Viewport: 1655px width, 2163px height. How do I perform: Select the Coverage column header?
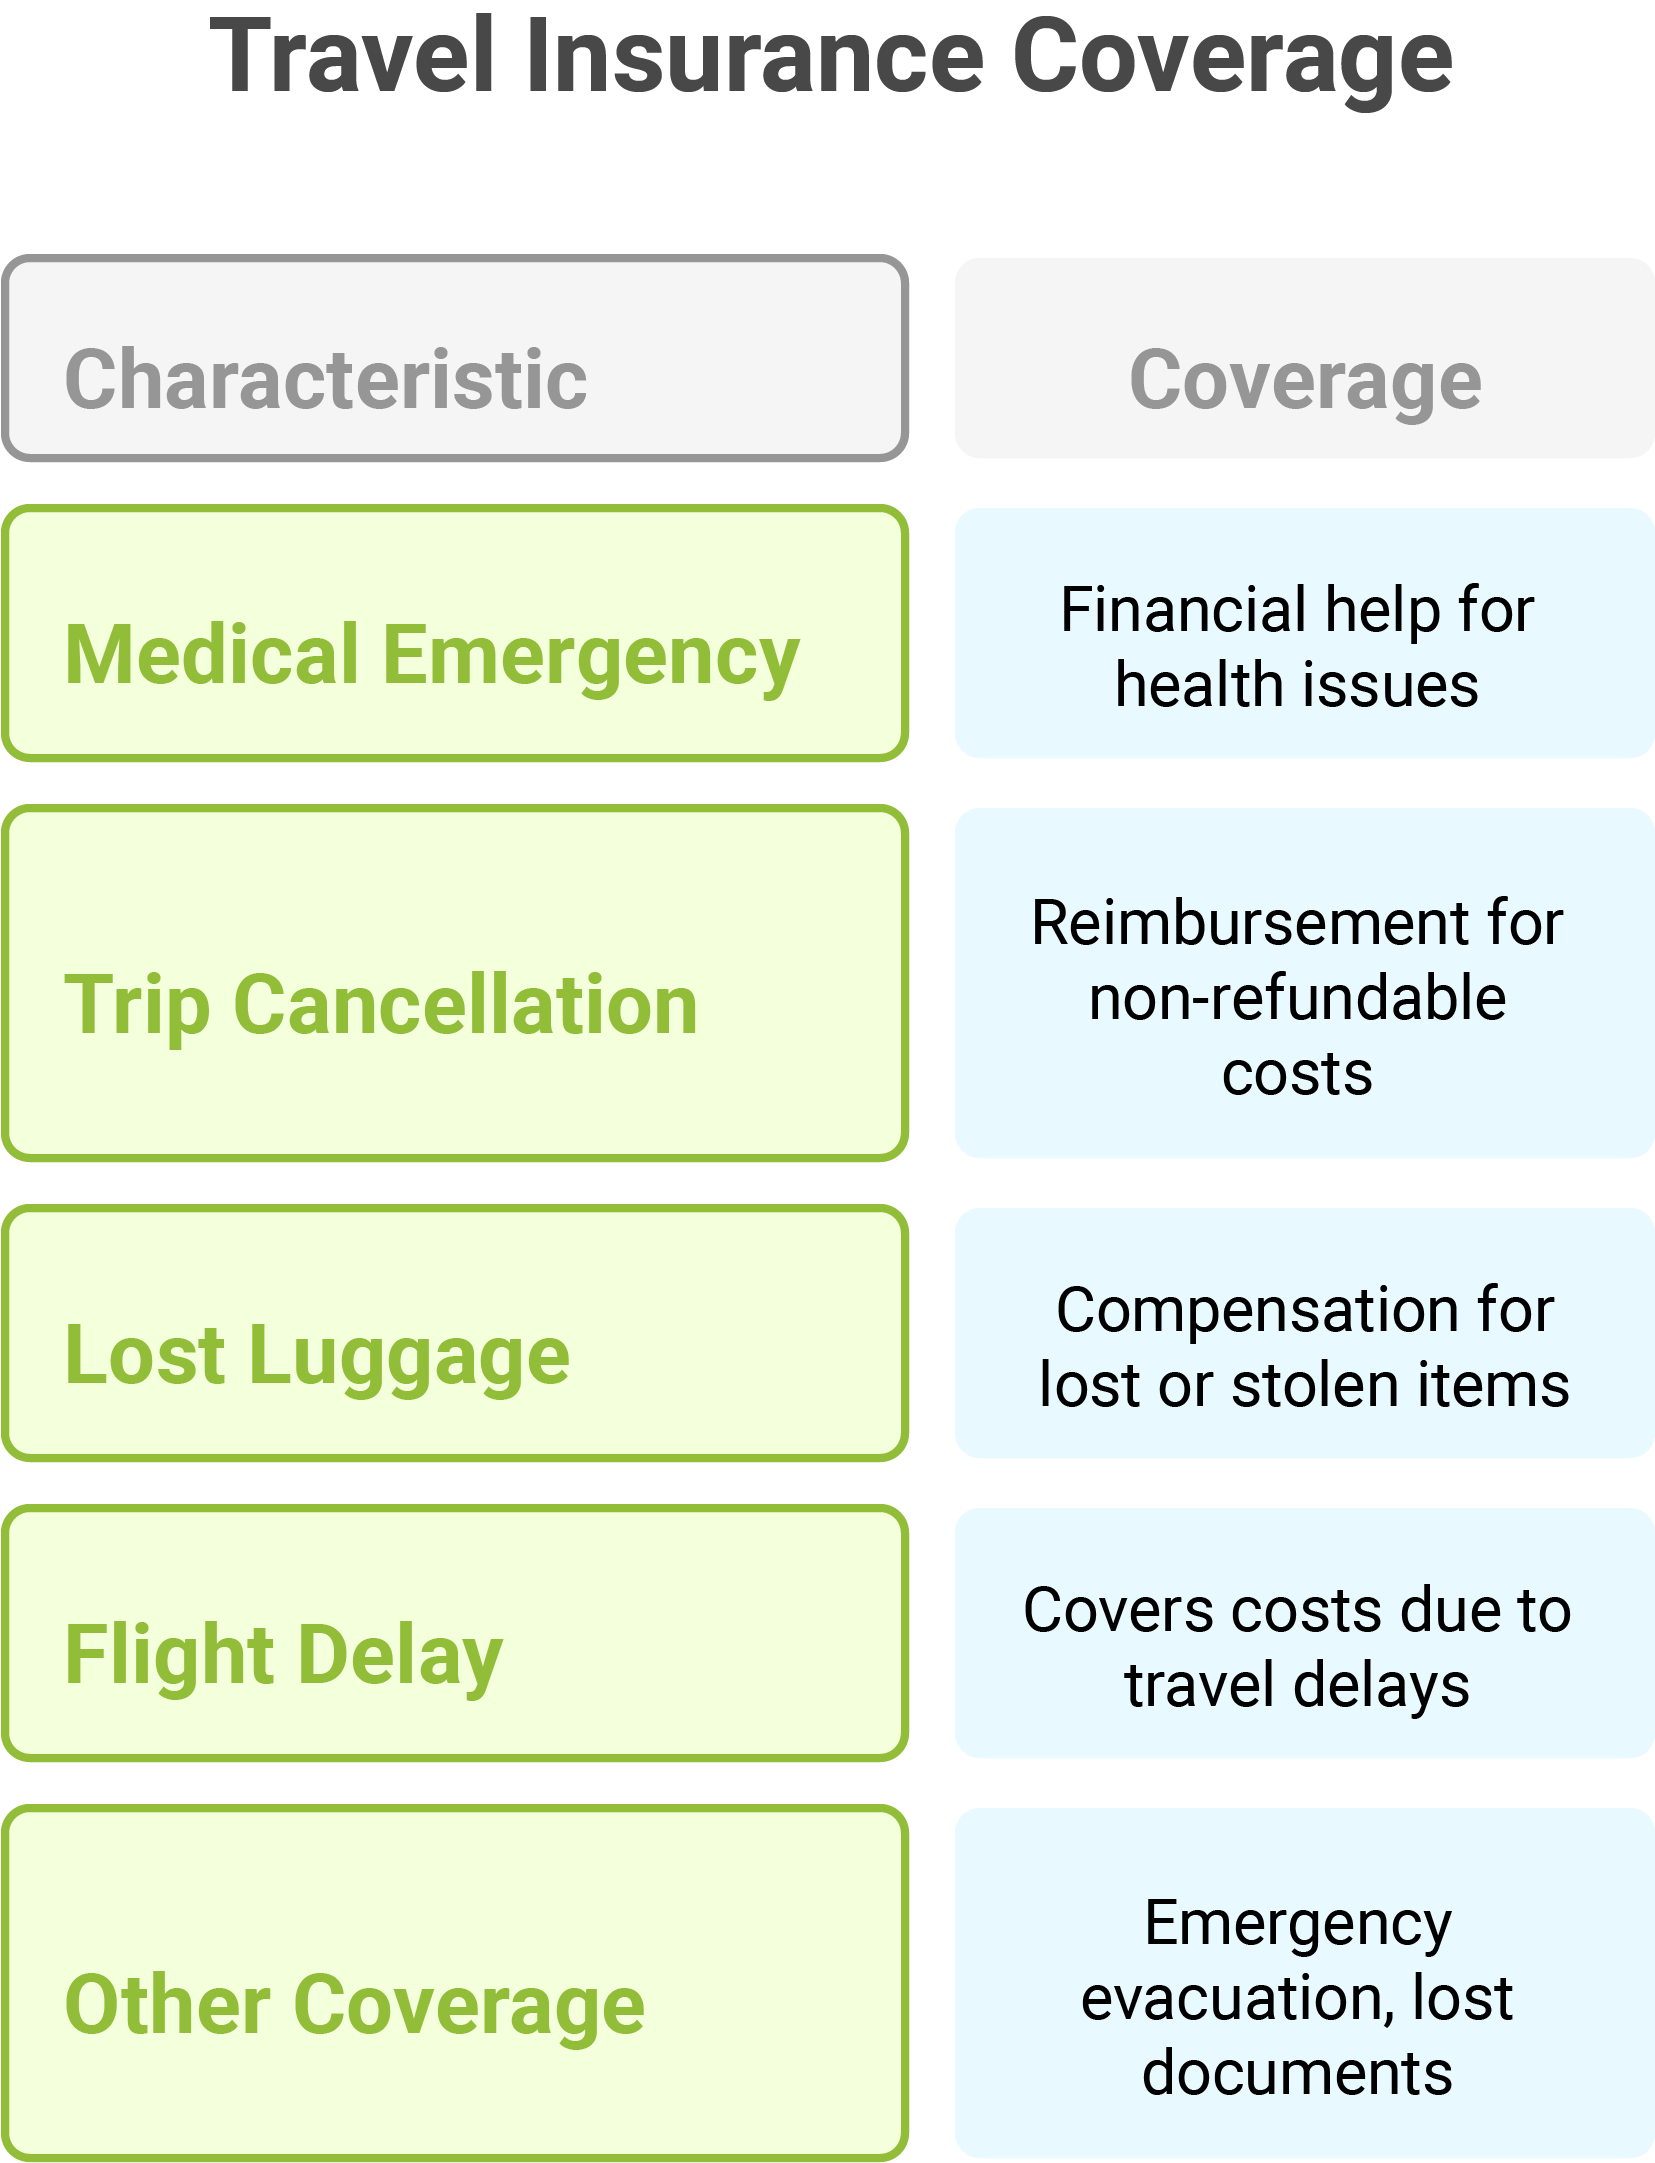click(x=1304, y=358)
